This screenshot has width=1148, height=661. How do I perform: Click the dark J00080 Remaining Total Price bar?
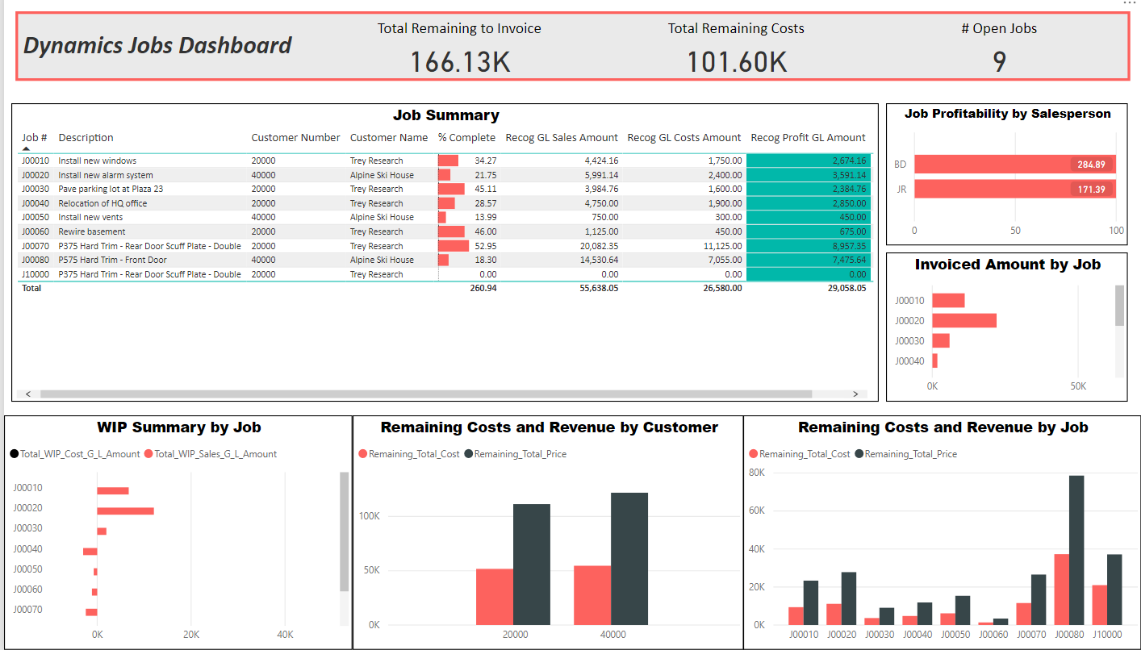click(1076, 549)
